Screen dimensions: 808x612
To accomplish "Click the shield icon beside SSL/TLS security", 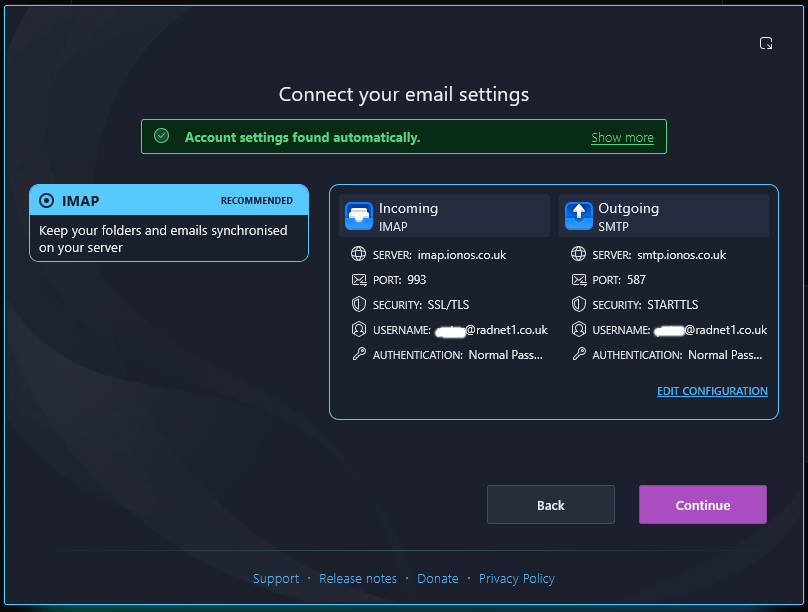I will [x=359, y=304].
